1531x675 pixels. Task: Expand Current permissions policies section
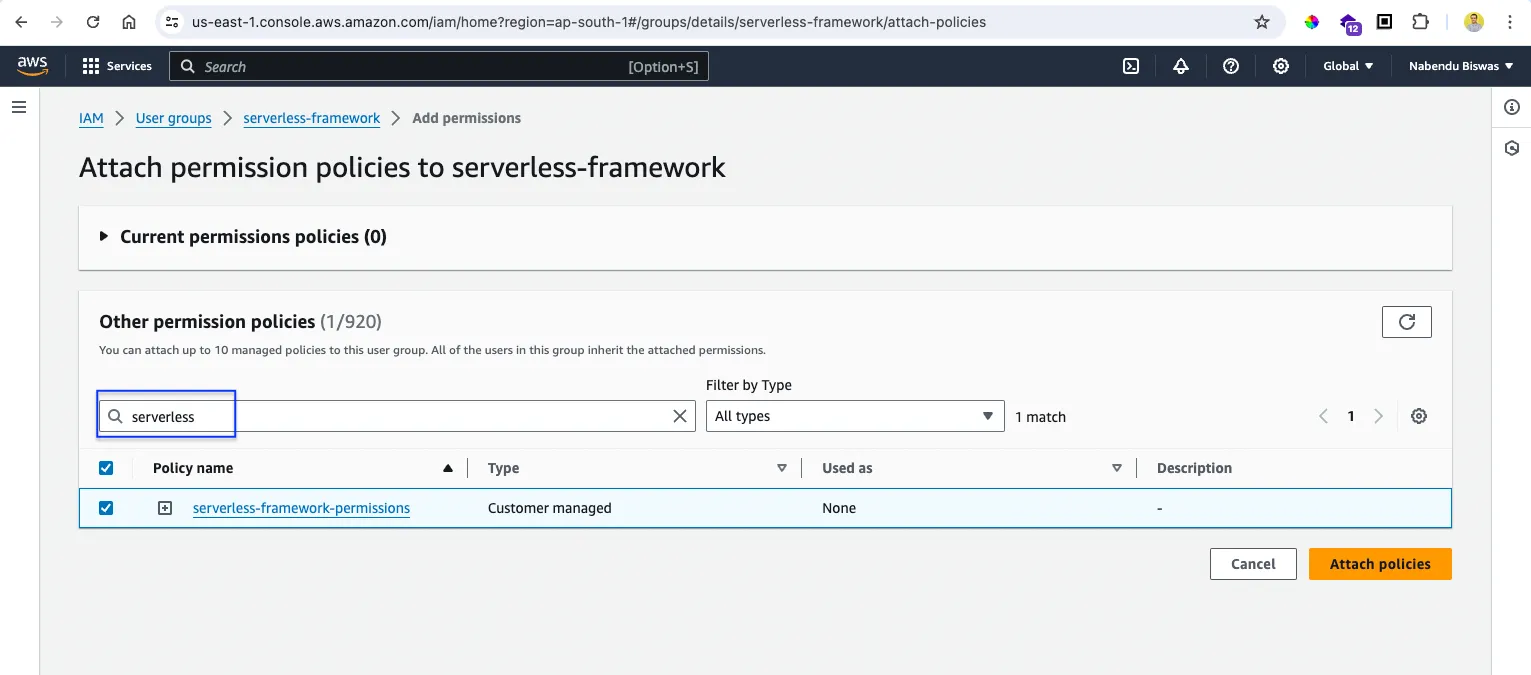click(104, 237)
